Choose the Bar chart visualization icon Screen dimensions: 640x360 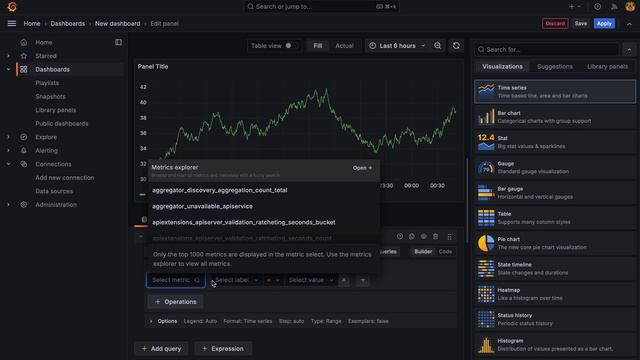coord(486,117)
